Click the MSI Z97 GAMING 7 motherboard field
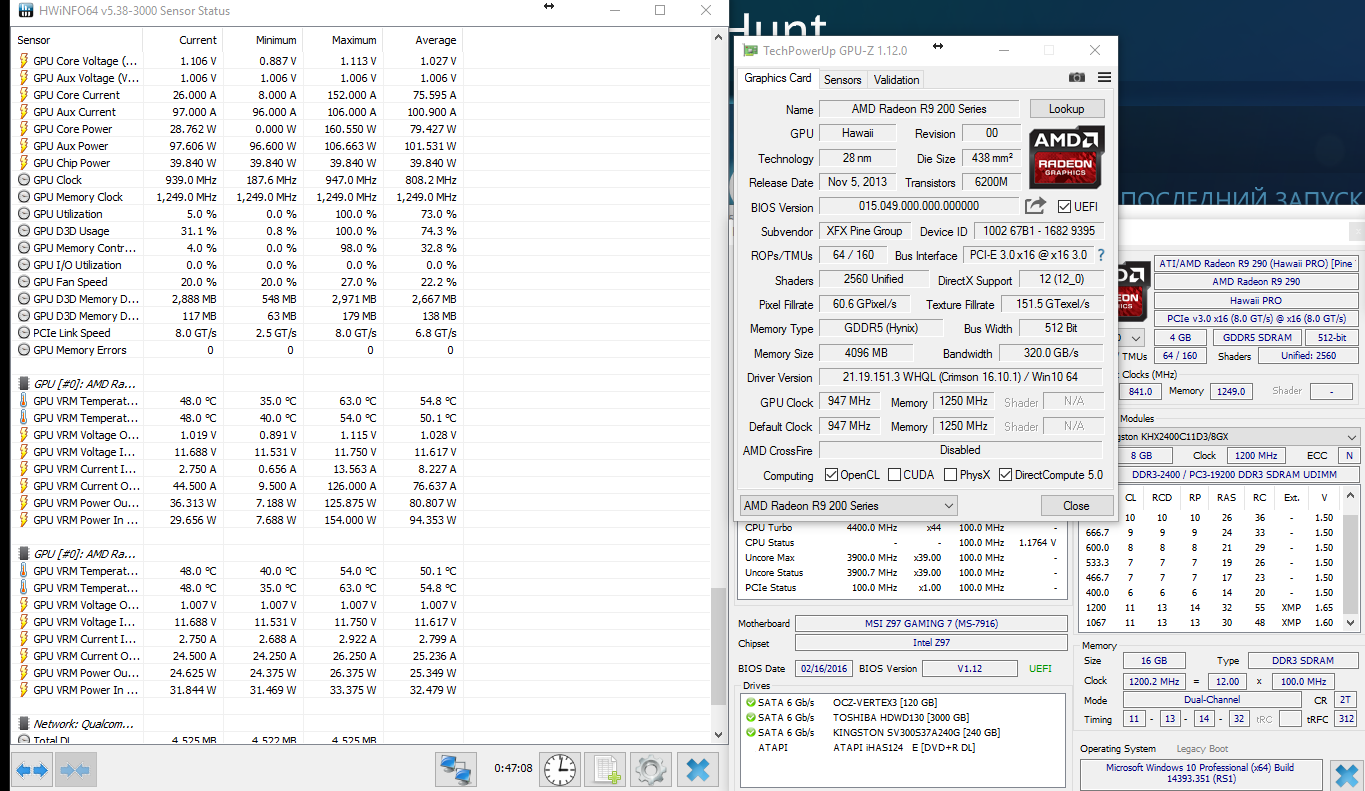1365x791 pixels. click(931, 624)
